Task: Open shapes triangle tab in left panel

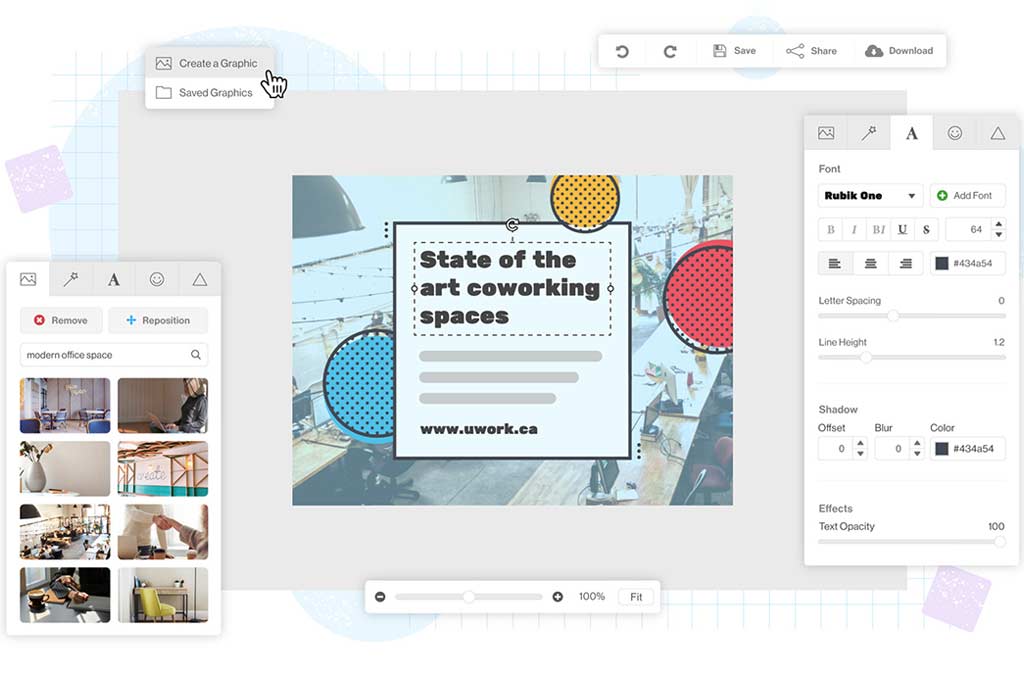Action: click(x=200, y=280)
